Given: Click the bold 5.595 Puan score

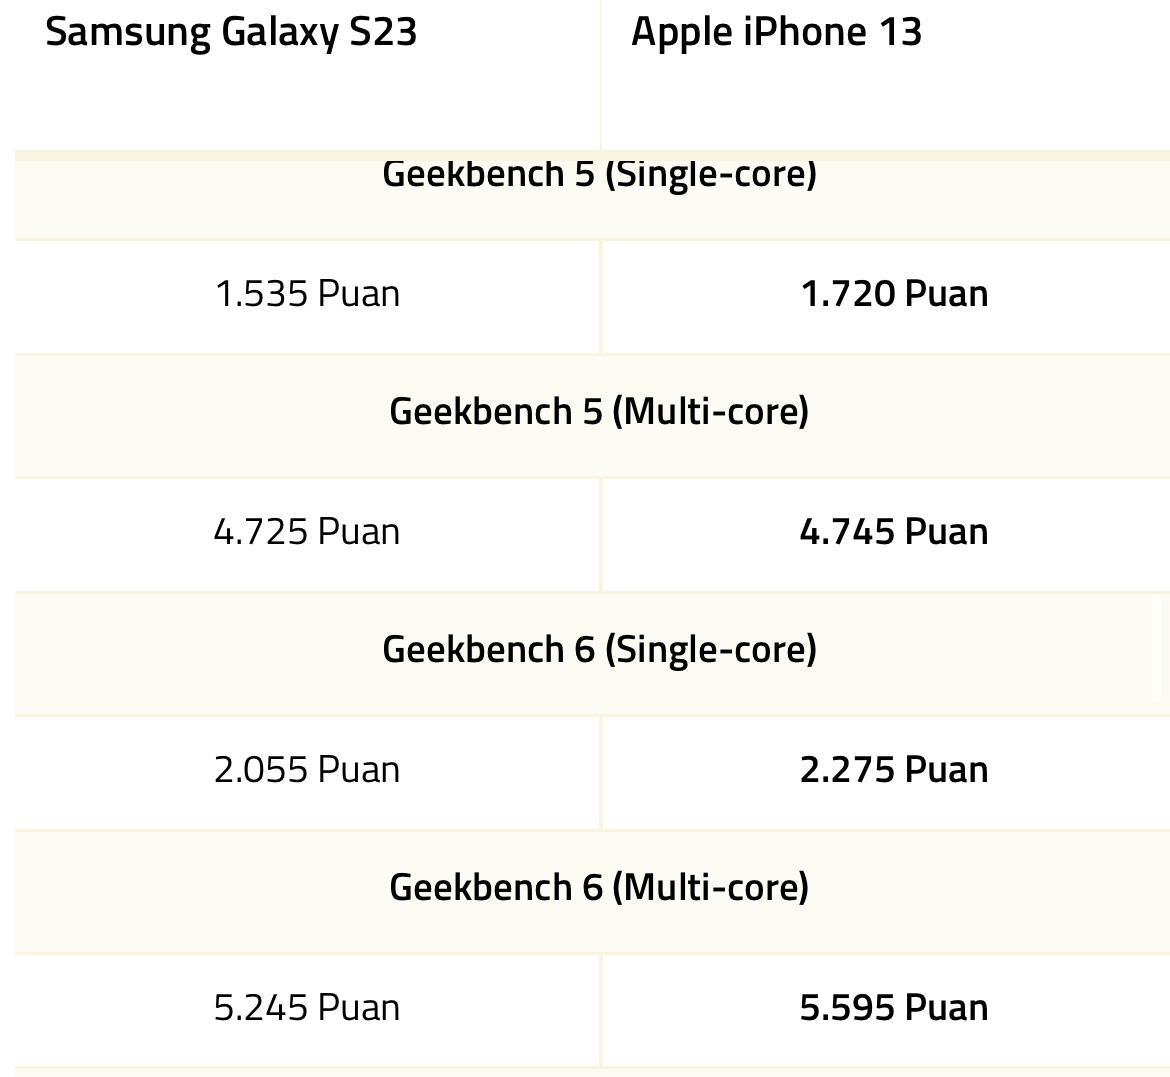Looking at the screenshot, I should pyautogui.click(x=894, y=1008).
